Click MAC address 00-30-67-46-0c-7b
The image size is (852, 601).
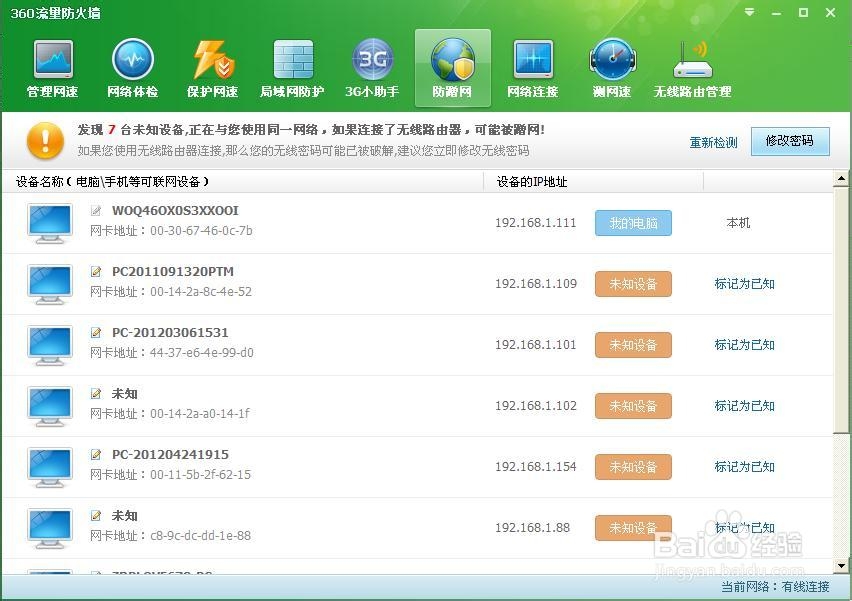click(201, 231)
